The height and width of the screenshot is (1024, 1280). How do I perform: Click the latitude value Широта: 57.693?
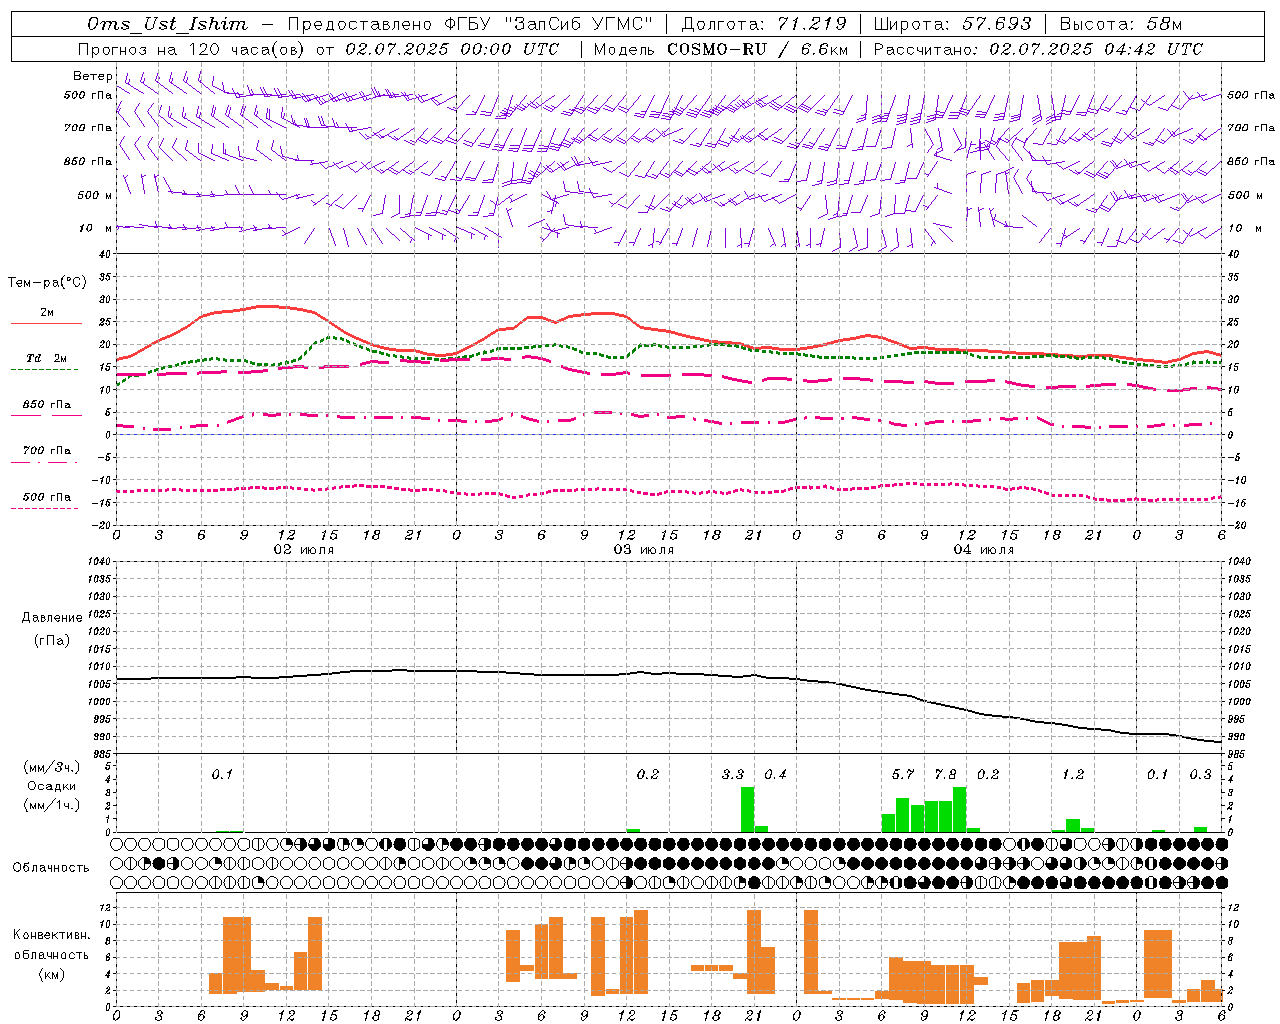point(952,24)
